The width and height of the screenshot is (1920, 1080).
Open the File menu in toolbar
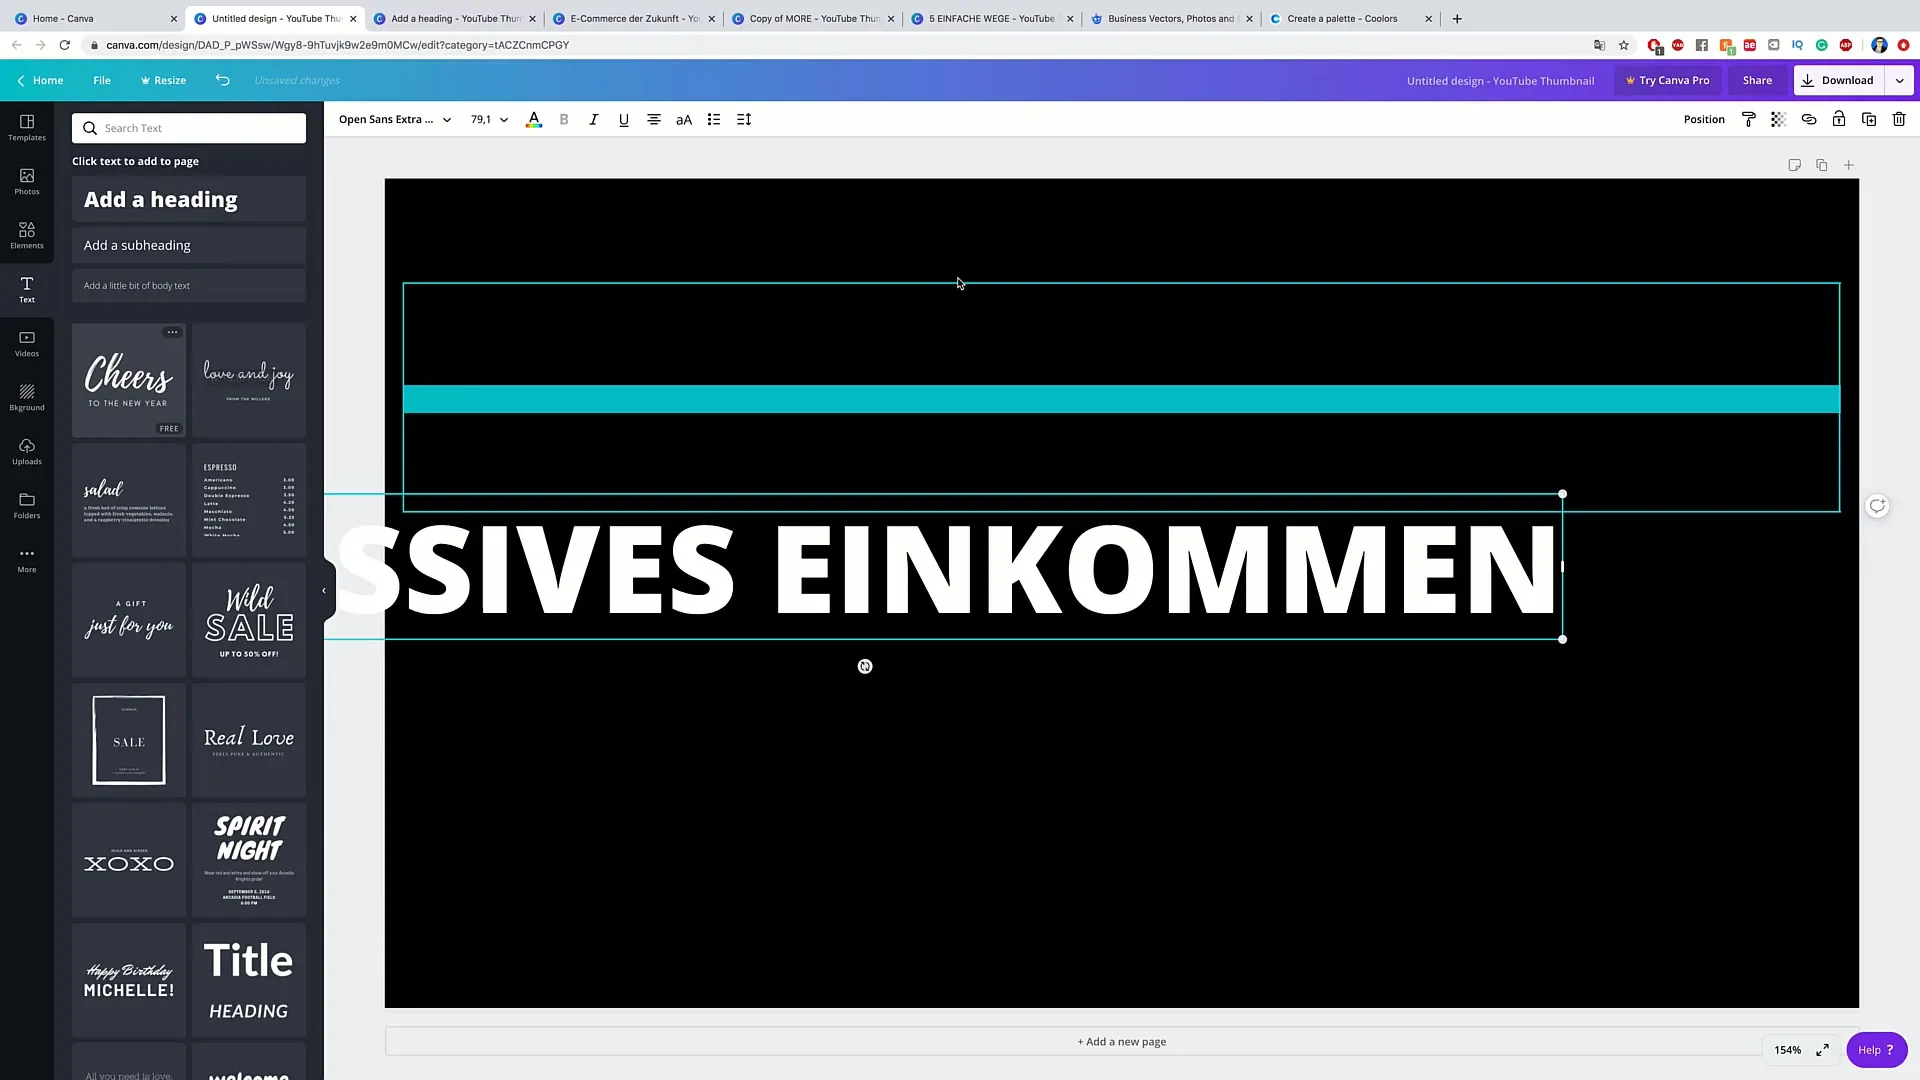point(102,80)
